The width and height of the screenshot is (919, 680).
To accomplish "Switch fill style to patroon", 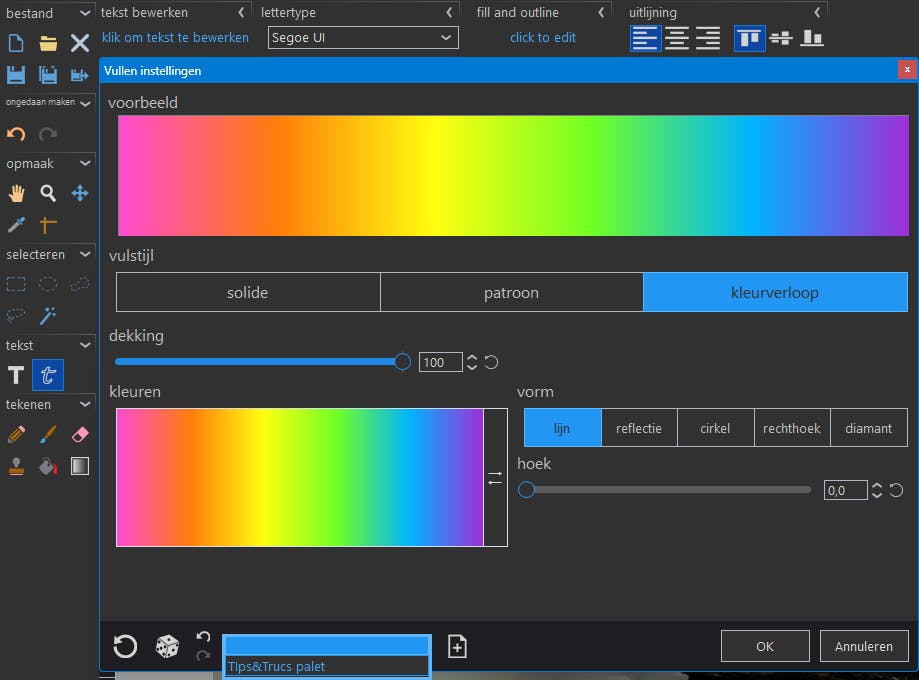I will [x=511, y=292].
